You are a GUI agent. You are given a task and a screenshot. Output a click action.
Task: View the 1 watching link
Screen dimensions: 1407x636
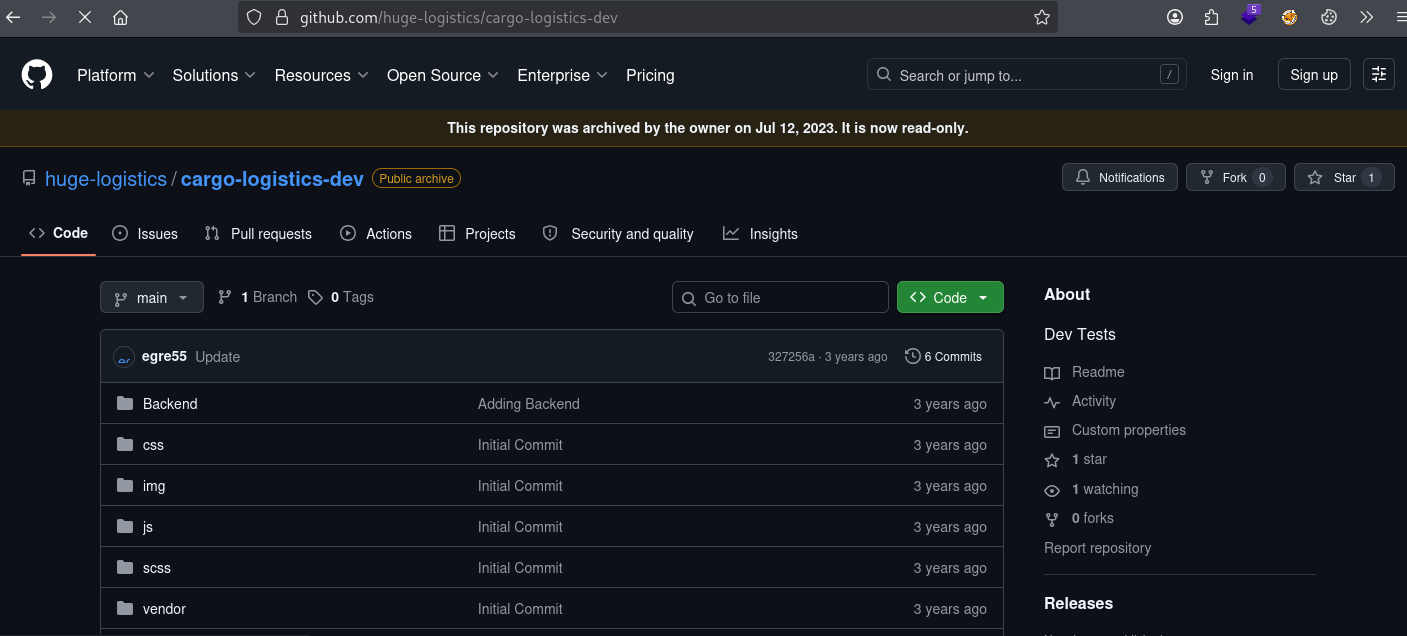(x=1091, y=489)
